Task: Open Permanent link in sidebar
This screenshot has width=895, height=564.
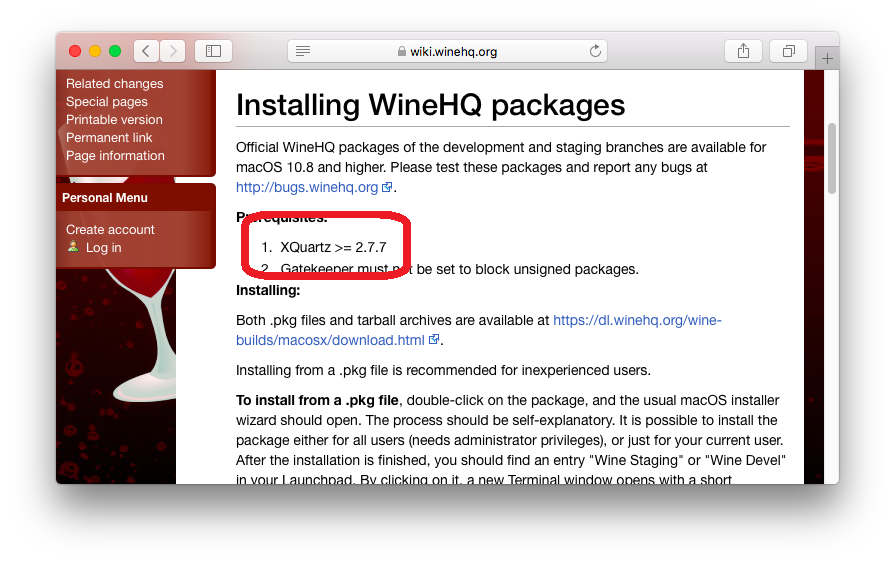Action: click(109, 138)
